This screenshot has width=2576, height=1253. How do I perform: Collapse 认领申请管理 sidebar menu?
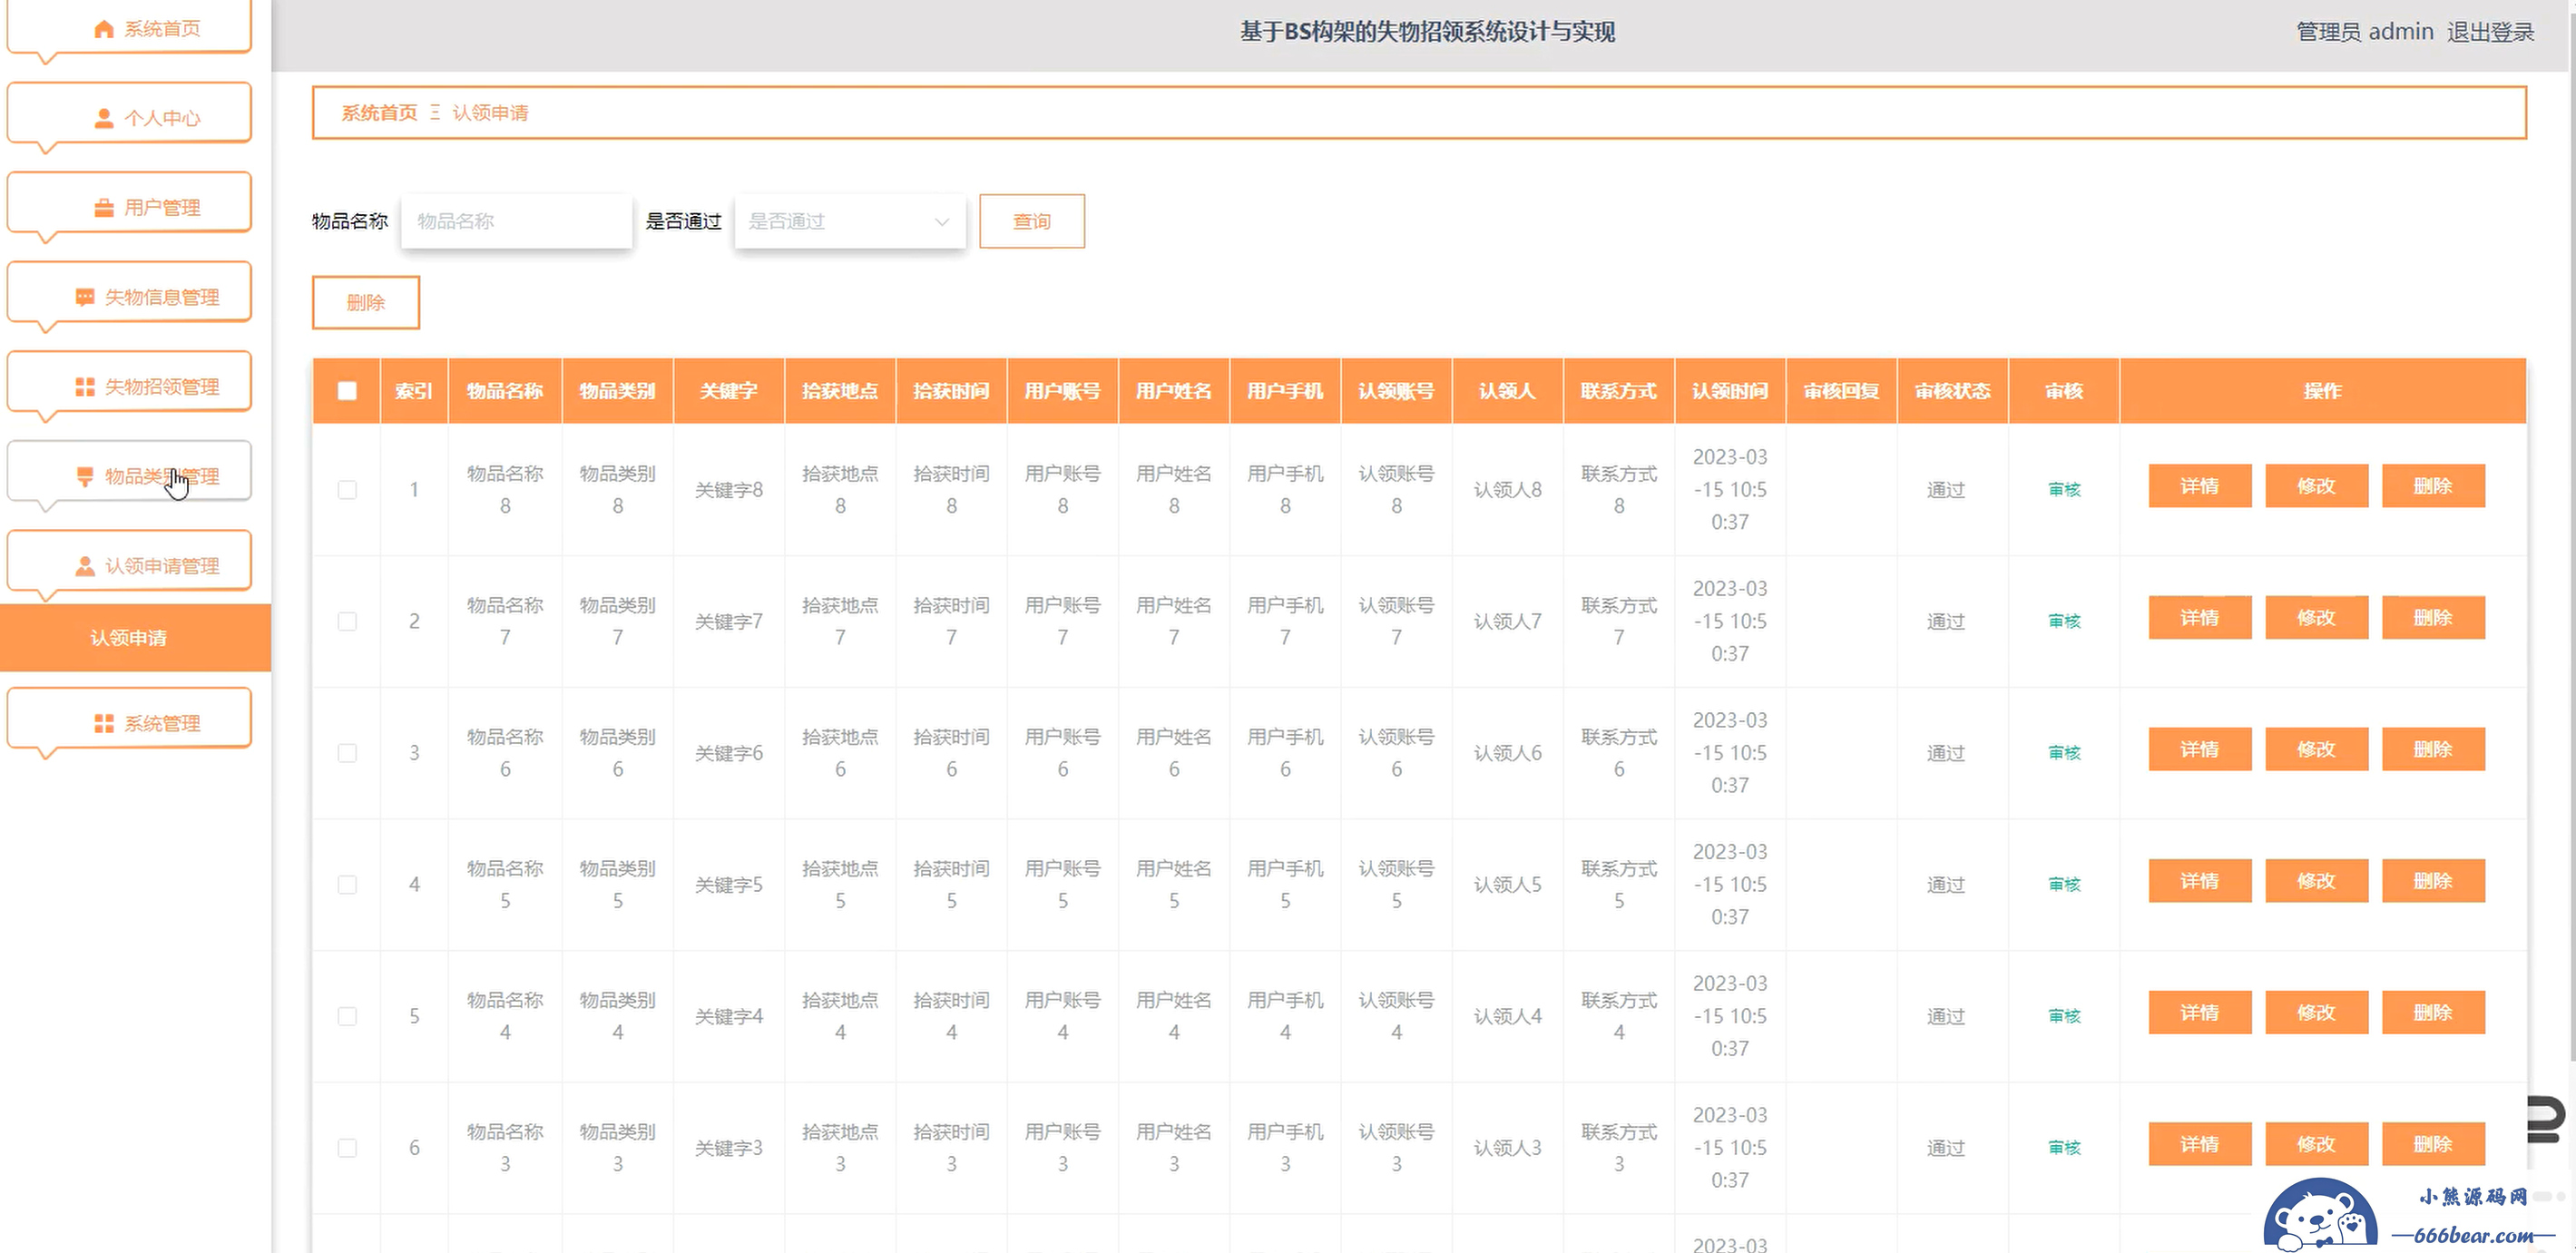pyautogui.click(x=129, y=561)
